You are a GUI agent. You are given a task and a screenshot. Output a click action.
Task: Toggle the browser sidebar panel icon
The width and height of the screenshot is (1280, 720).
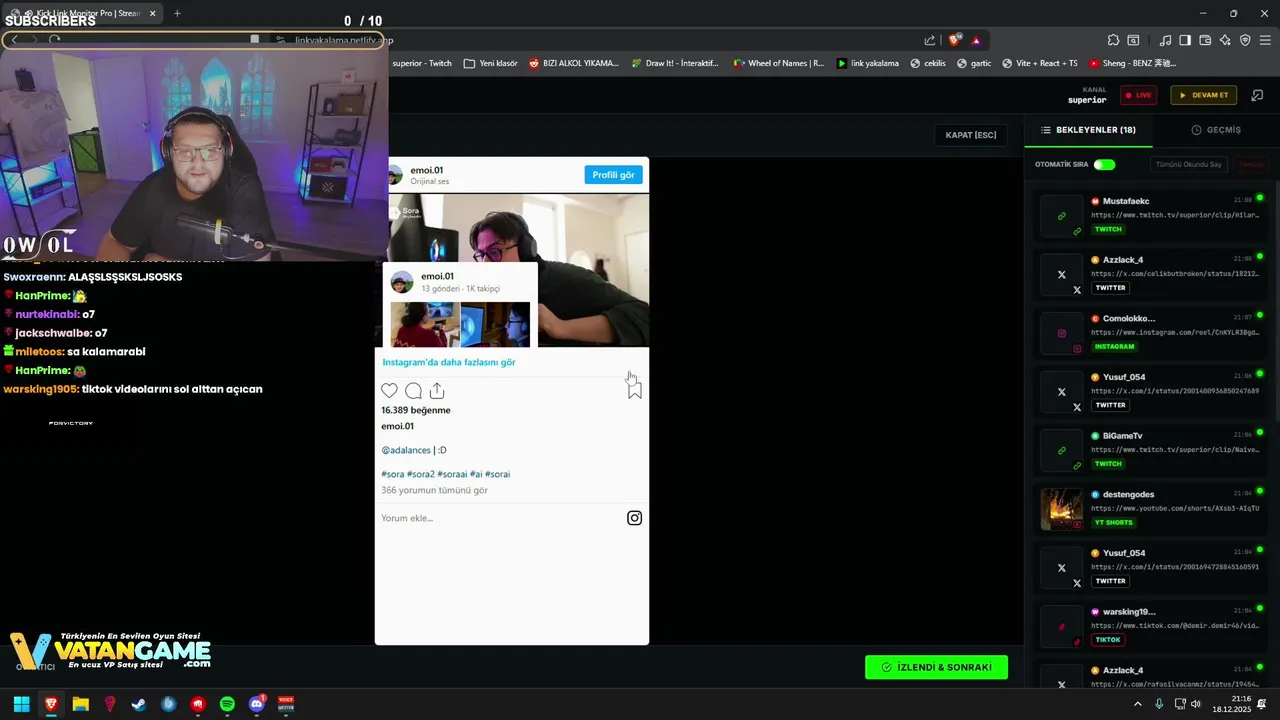(x=1185, y=40)
